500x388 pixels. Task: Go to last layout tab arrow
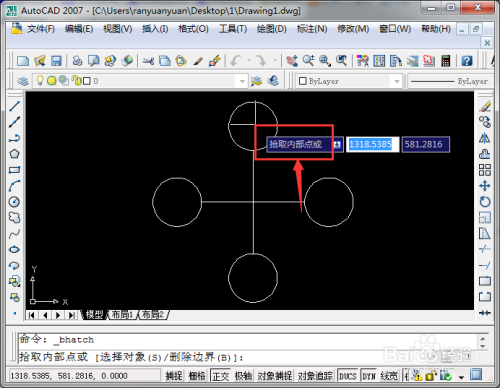(x=71, y=315)
